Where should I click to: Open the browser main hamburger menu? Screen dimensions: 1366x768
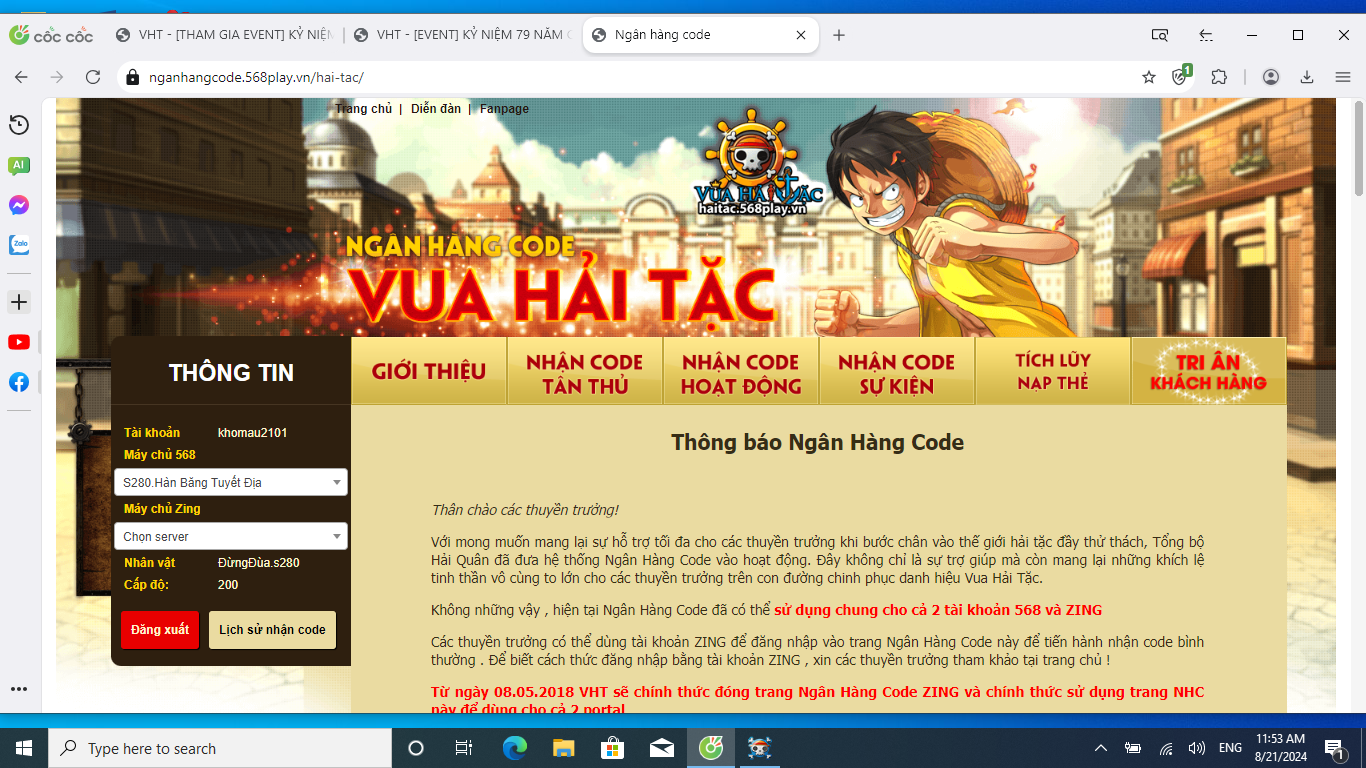(x=1343, y=77)
